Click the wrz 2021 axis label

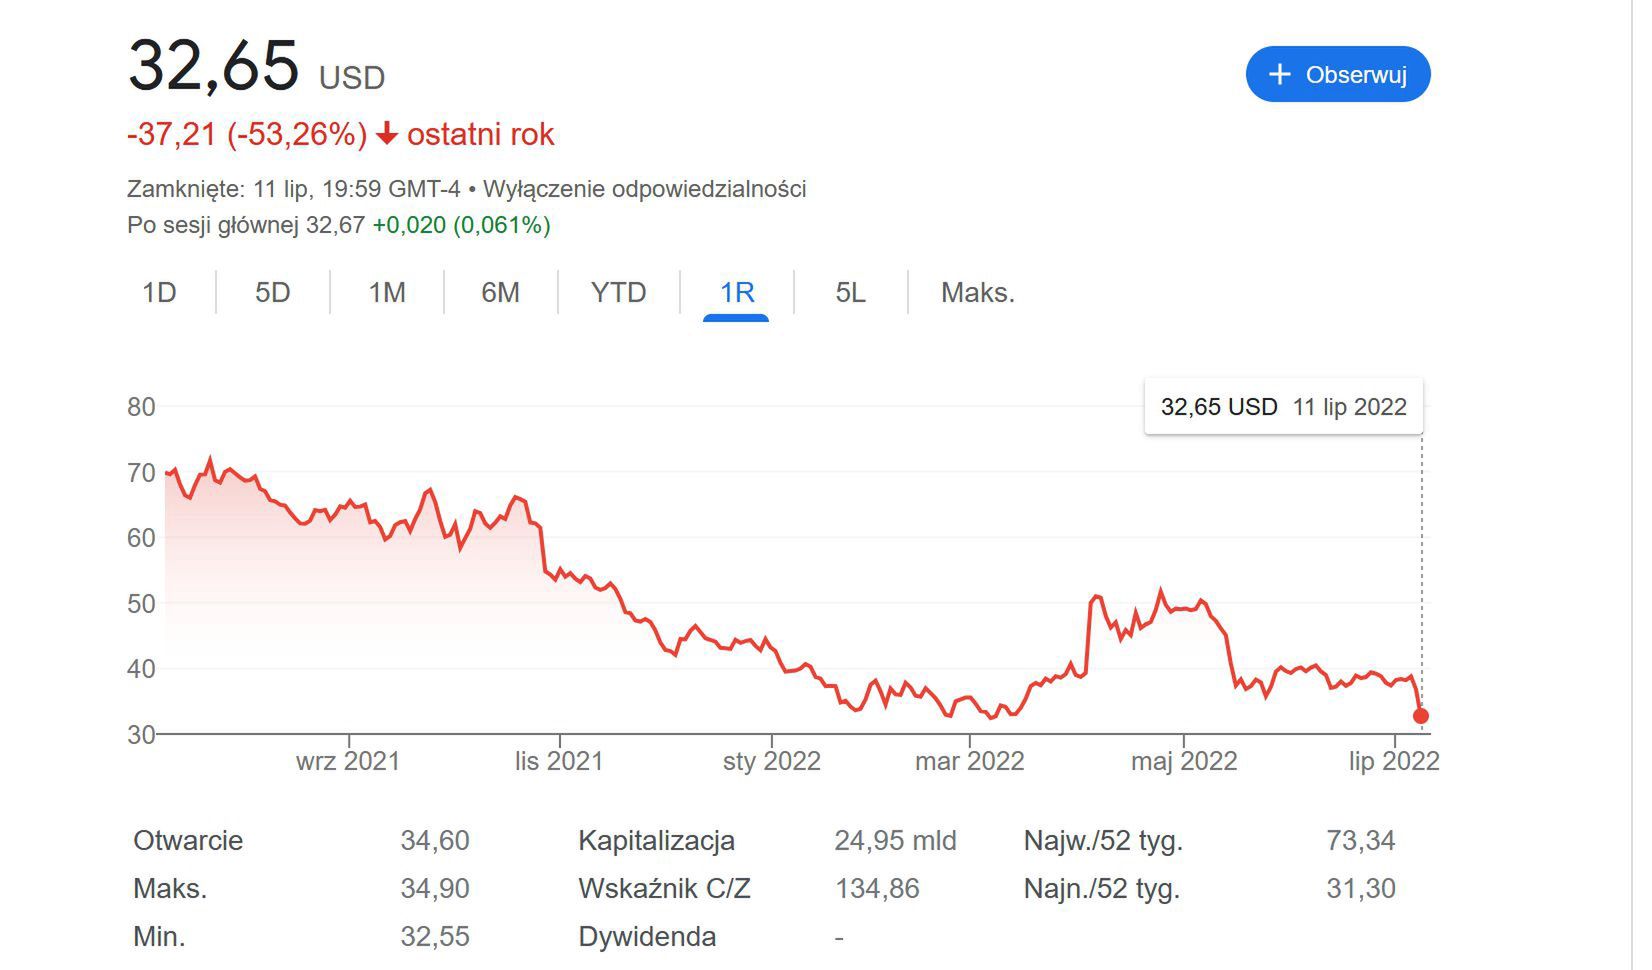pyautogui.click(x=347, y=761)
